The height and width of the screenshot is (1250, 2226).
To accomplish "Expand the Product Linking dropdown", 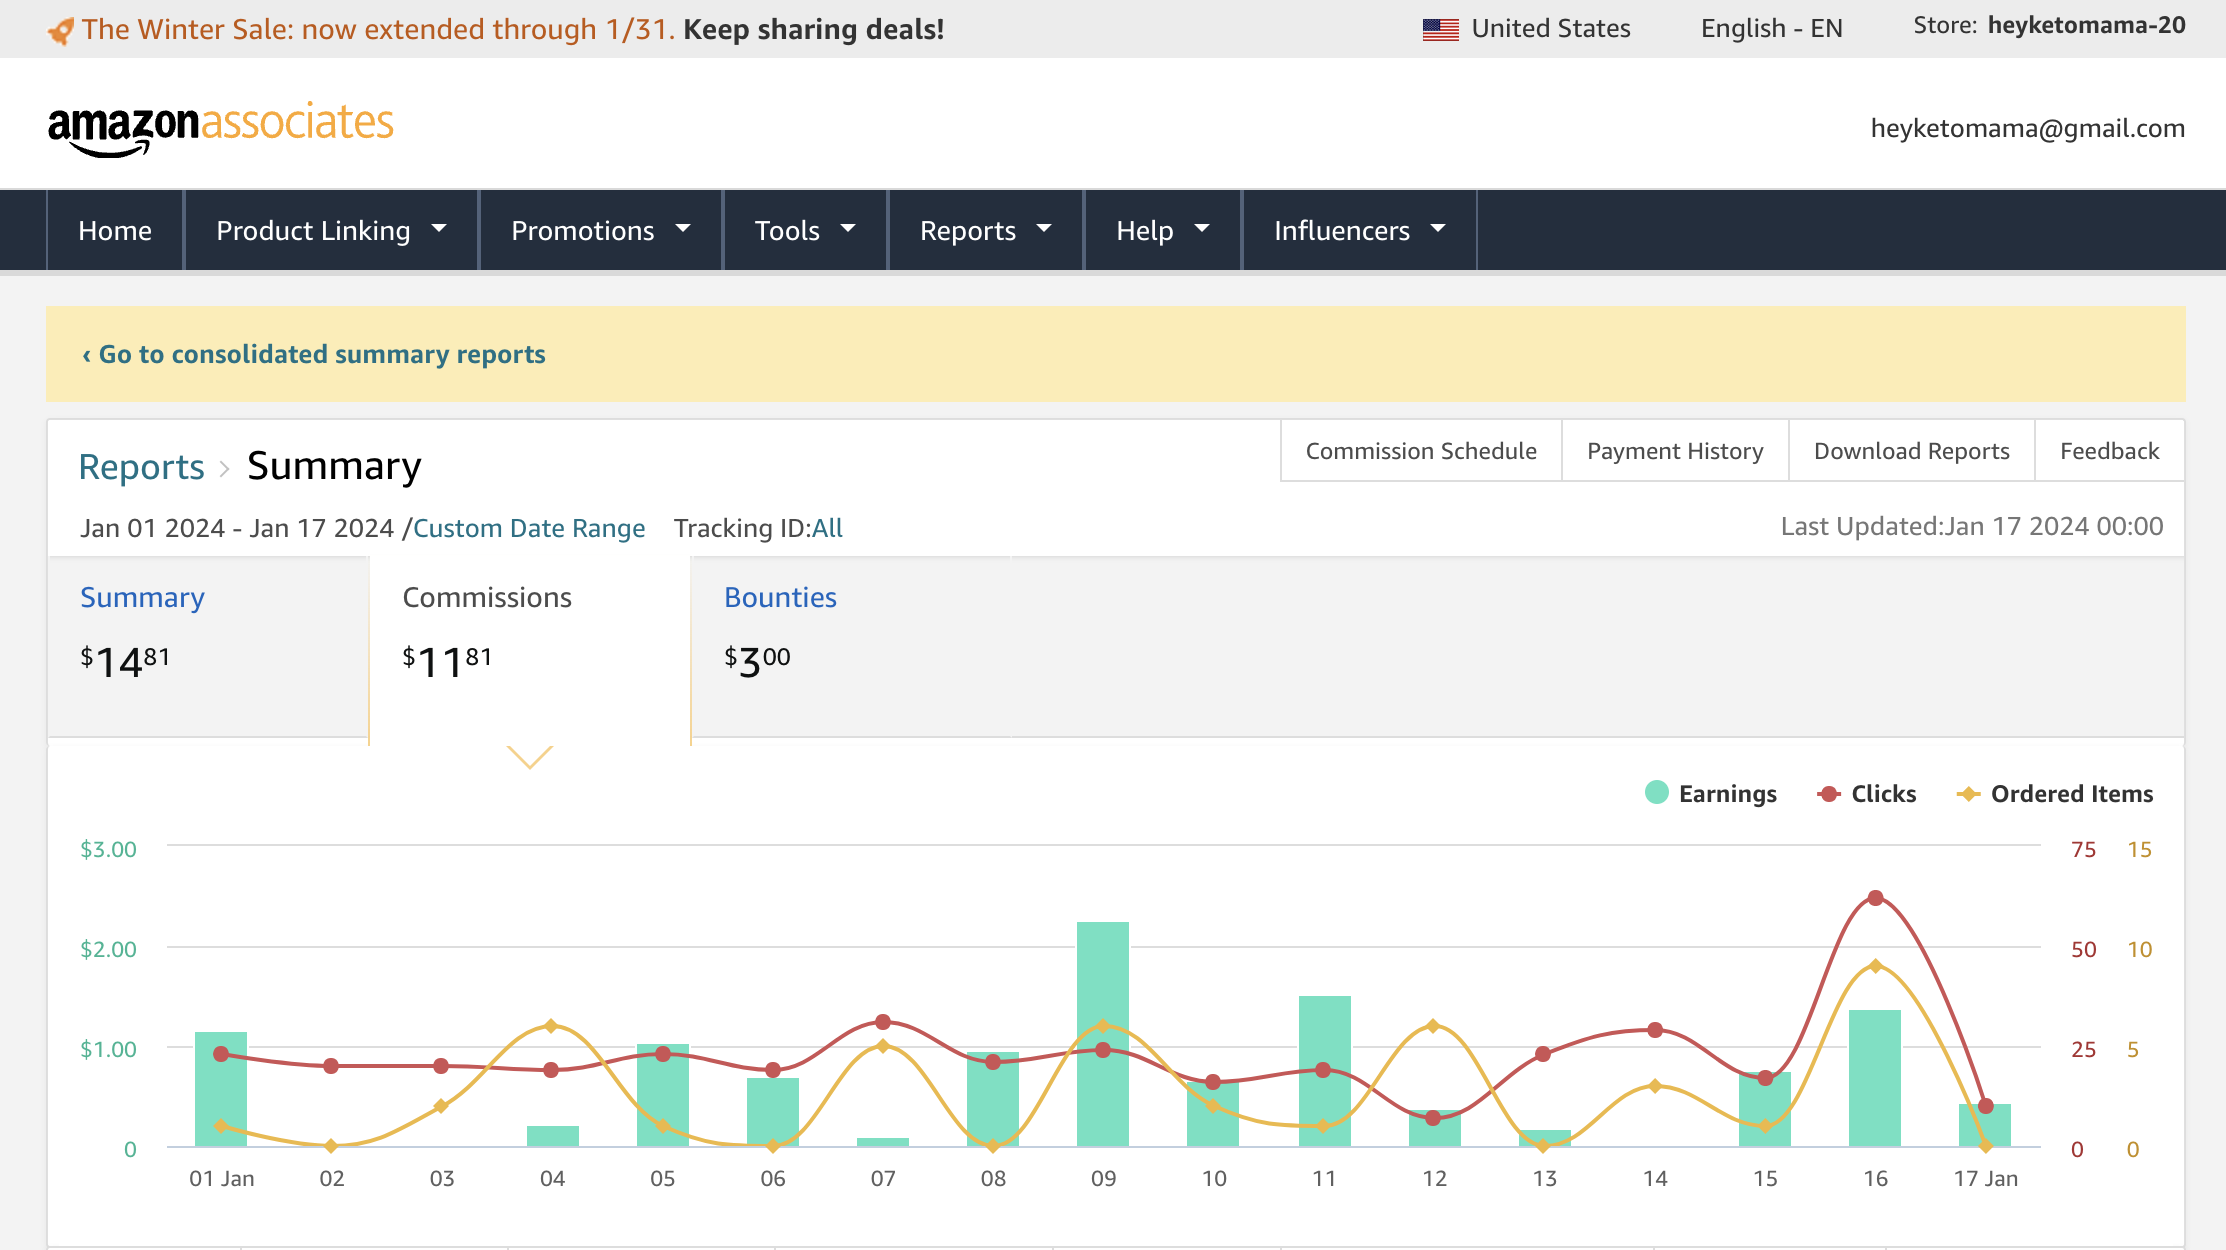I will [331, 230].
